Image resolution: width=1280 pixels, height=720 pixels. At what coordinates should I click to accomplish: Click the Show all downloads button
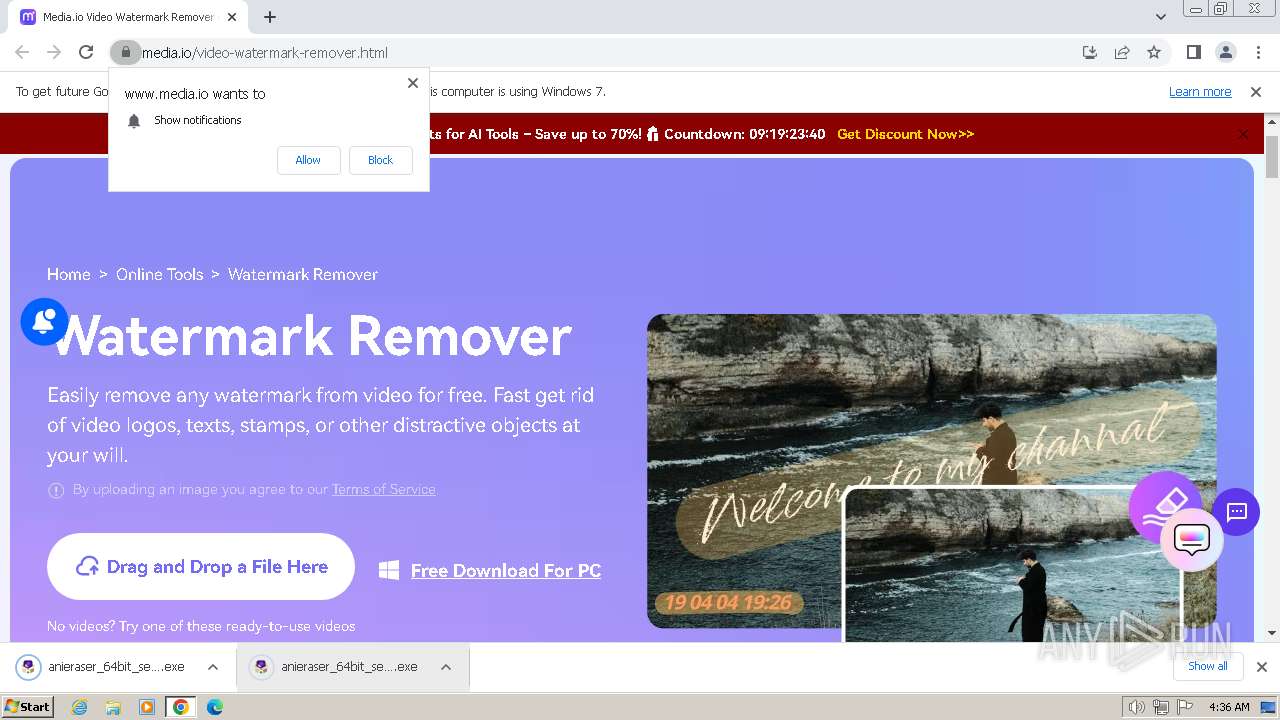point(1208,666)
